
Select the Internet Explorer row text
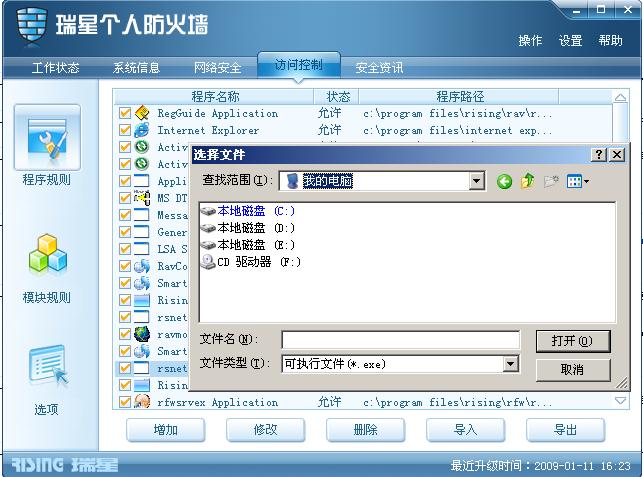pos(208,130)
